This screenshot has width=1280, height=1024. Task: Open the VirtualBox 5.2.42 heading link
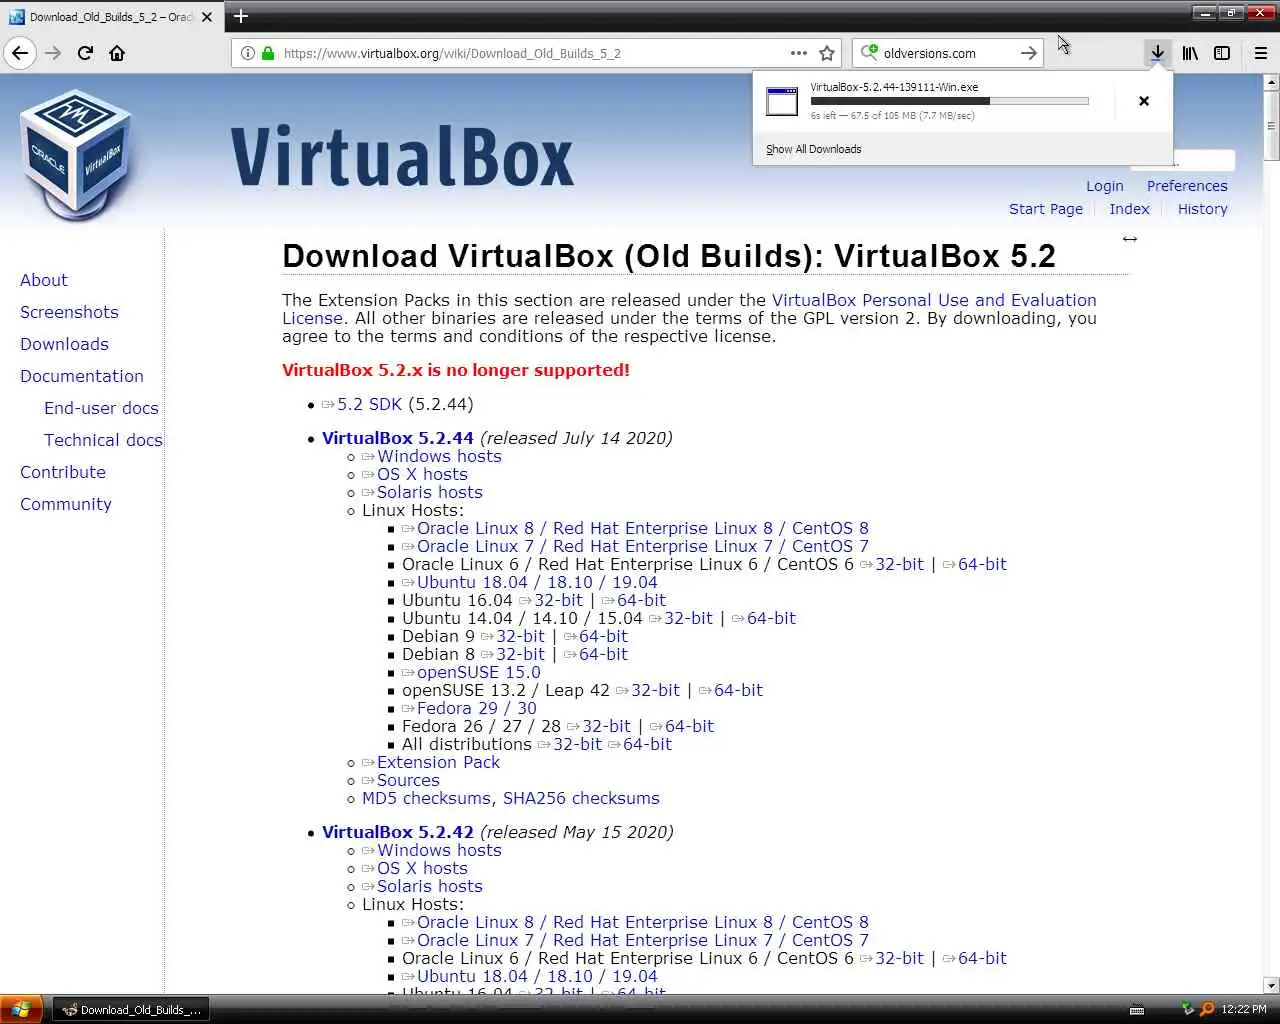397,832
